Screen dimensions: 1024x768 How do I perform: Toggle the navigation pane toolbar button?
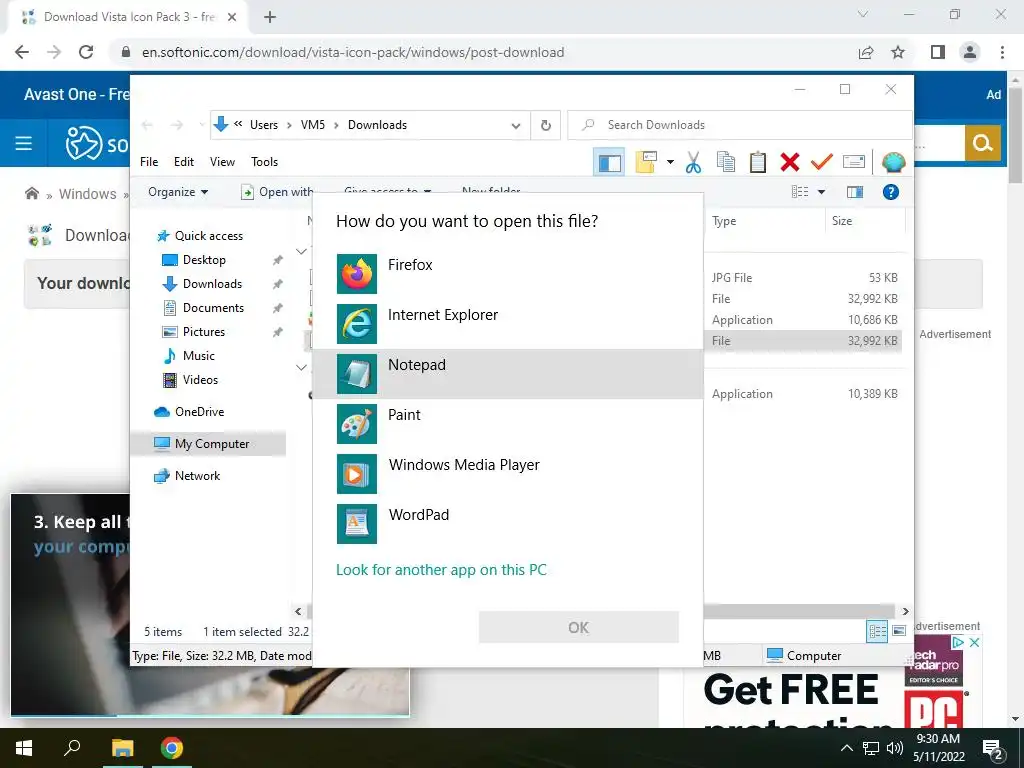[x=609, y=162]
